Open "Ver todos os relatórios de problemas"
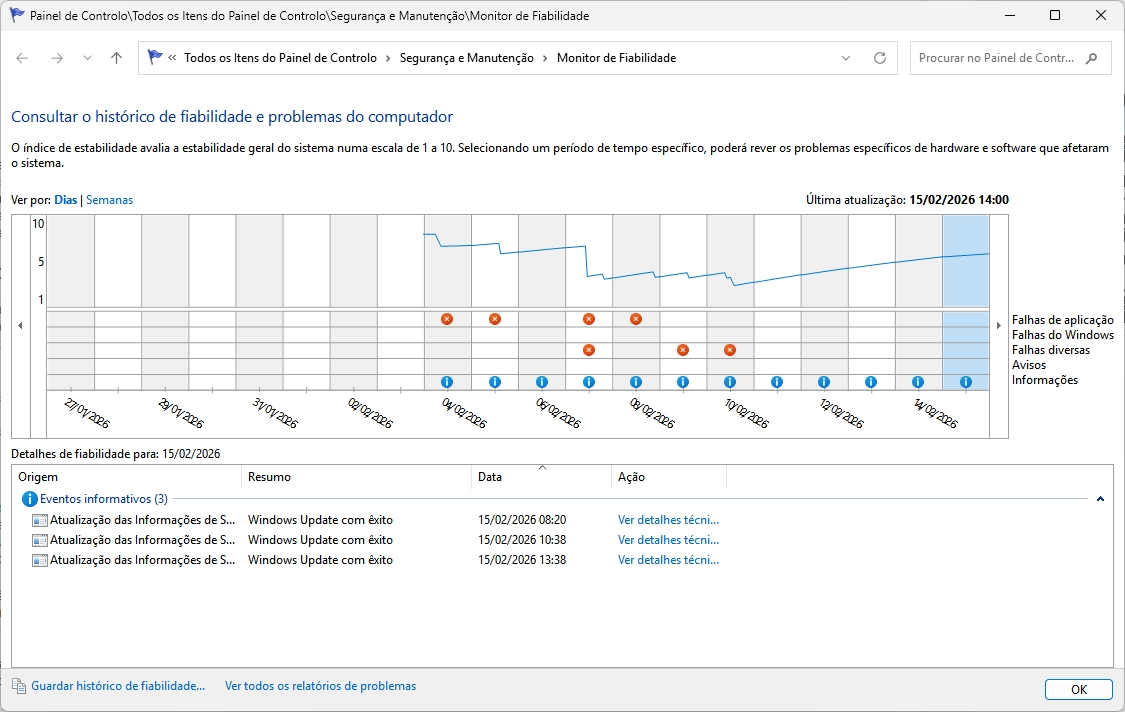 tap(320, 686)
